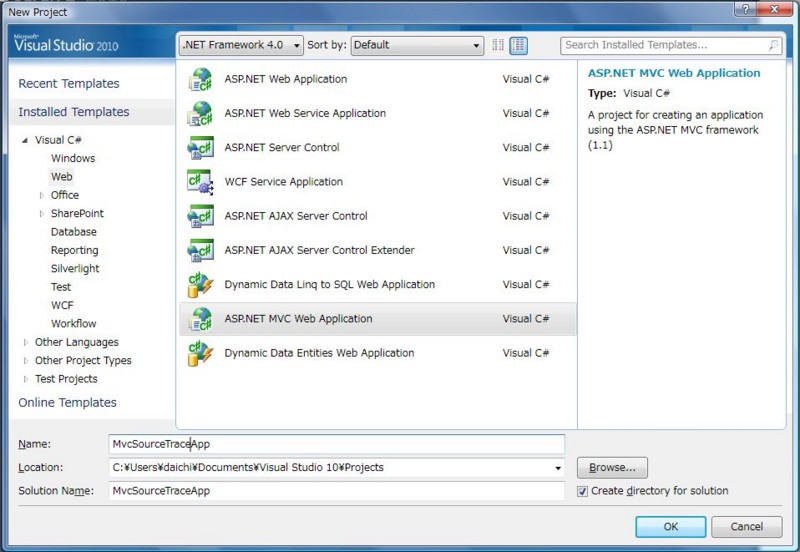The width and height of the screenshot is (800, 552).
Task: Click Dynamic Data Entities Web Application icon
Action: pos(201,353)
